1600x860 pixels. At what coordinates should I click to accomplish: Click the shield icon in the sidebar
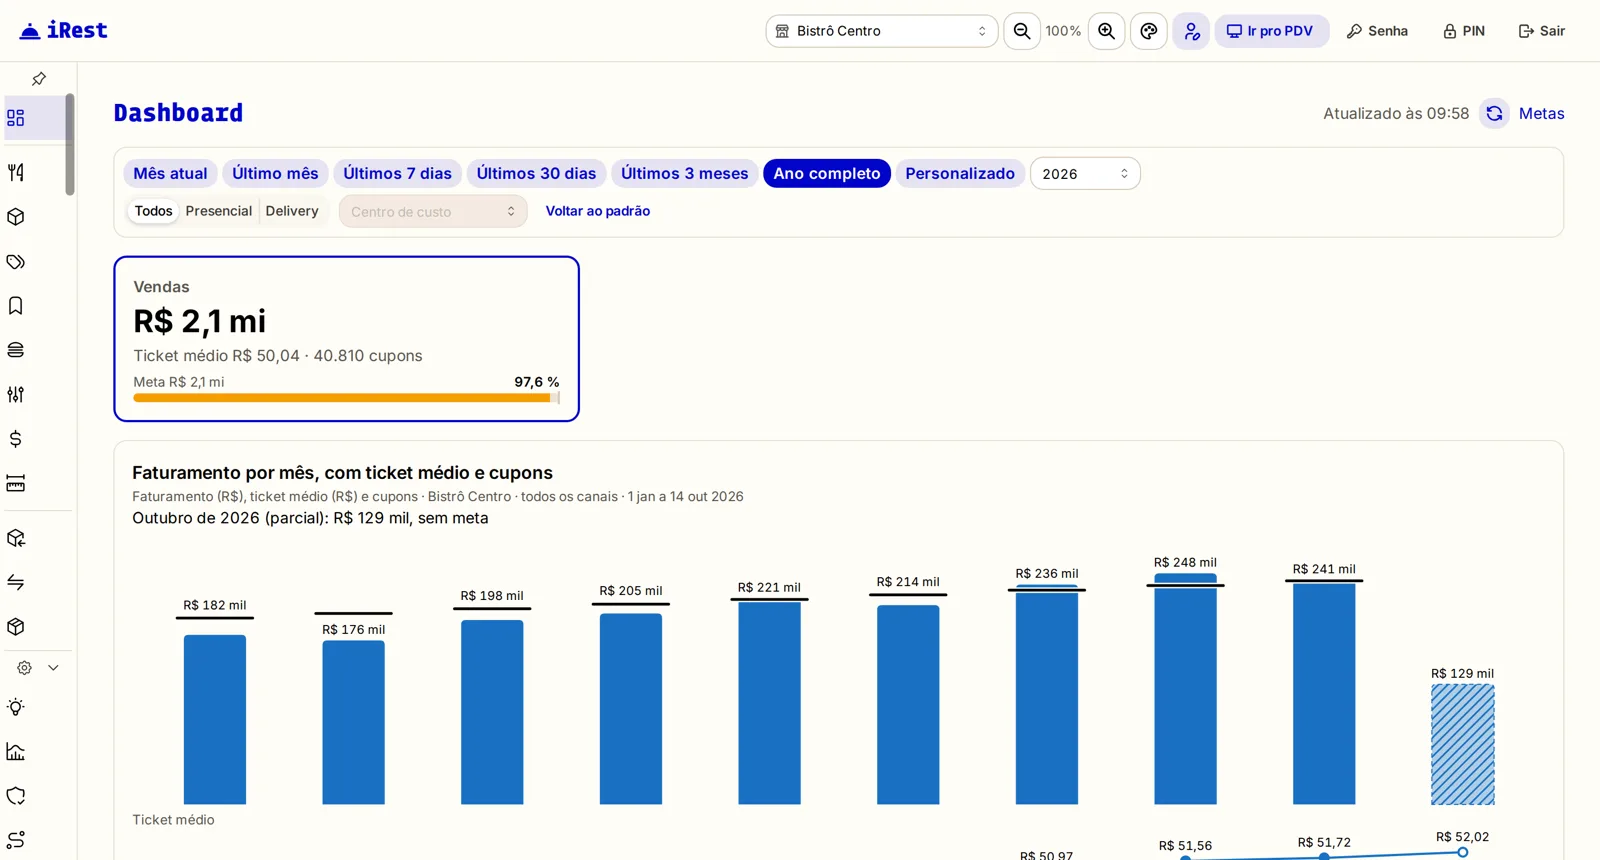(16, 796)
